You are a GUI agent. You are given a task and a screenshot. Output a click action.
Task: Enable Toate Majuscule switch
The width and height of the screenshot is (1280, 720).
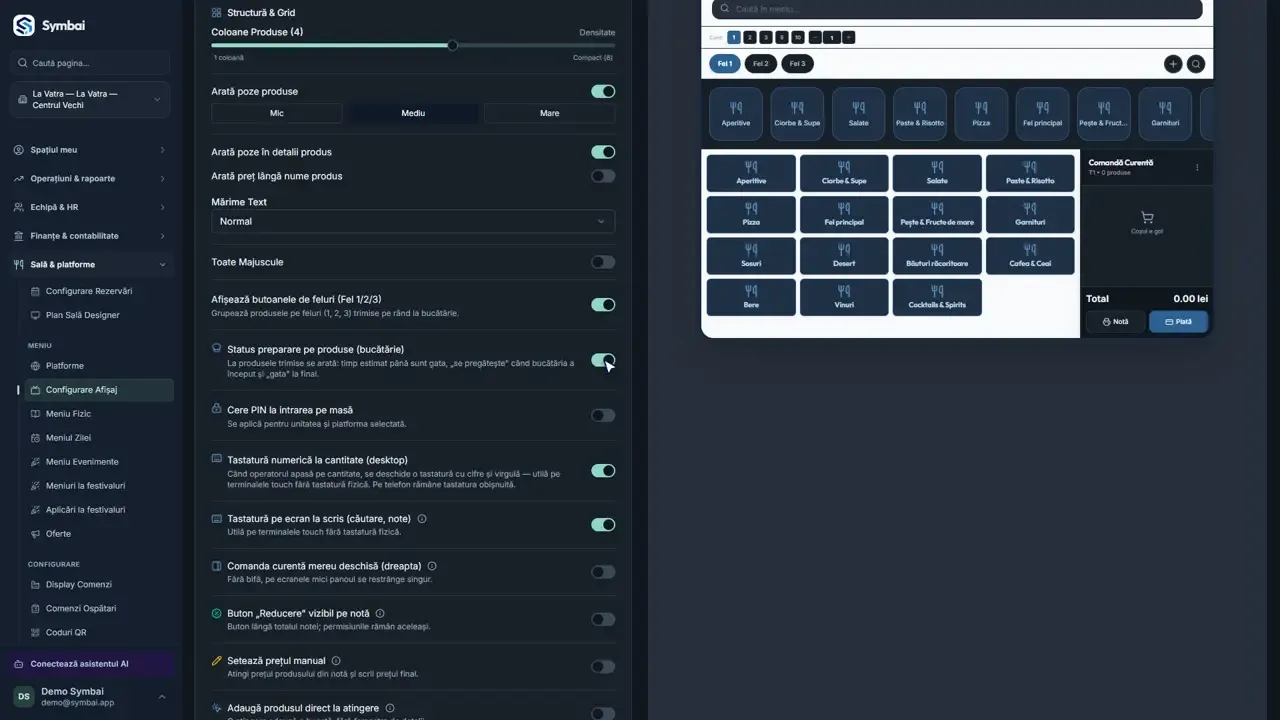click(603, 262)
